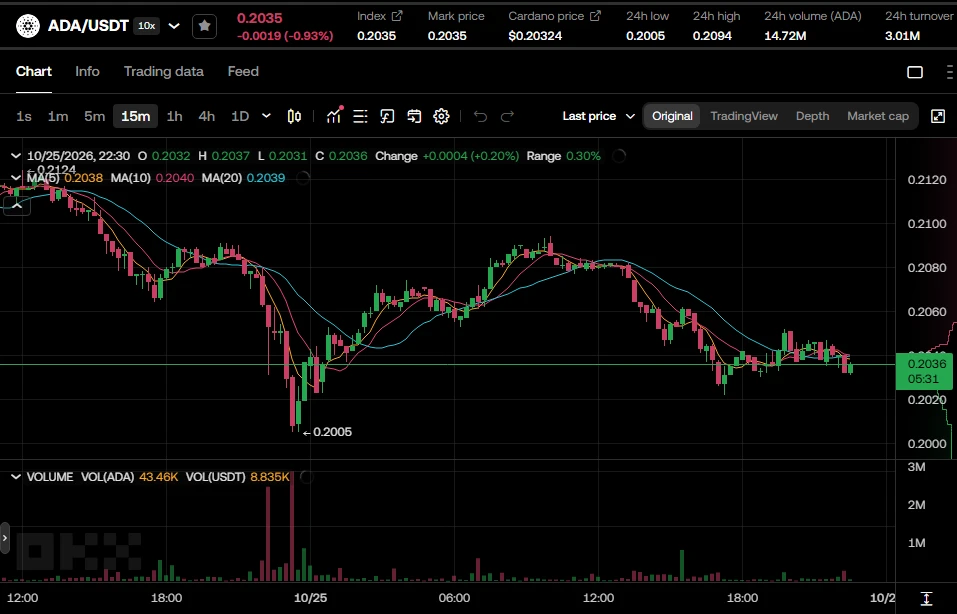Undo the last chart action
Screen dimensions: 957x614
pos(480,116)
